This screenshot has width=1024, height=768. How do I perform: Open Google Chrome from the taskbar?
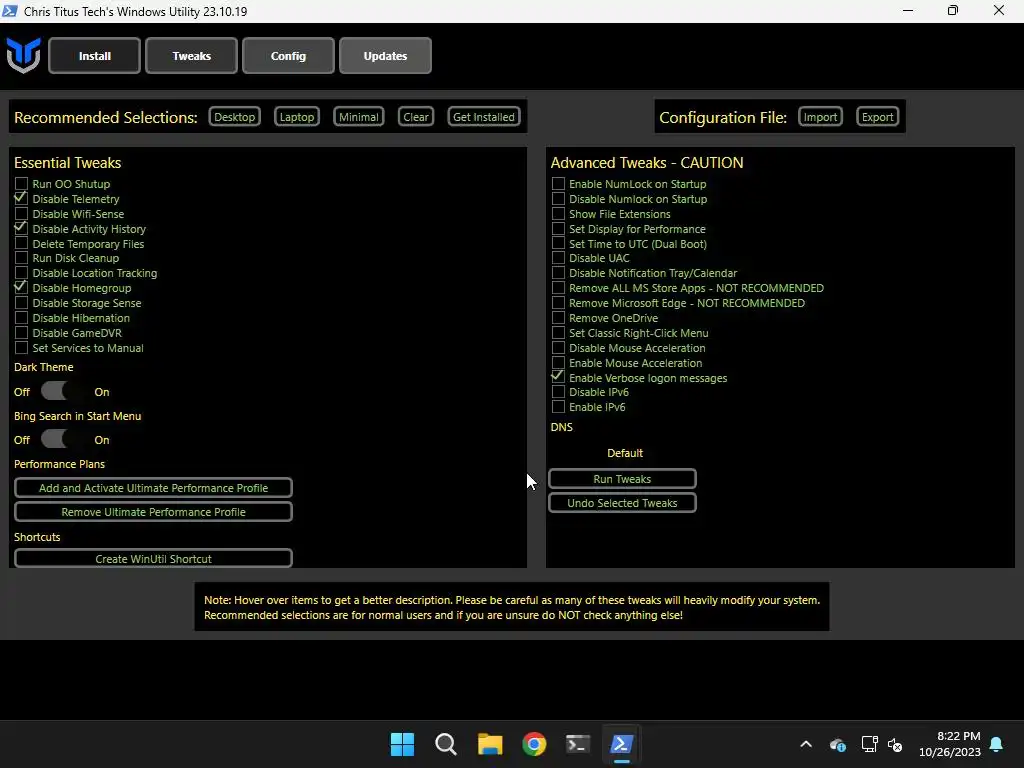coord(534,744)
